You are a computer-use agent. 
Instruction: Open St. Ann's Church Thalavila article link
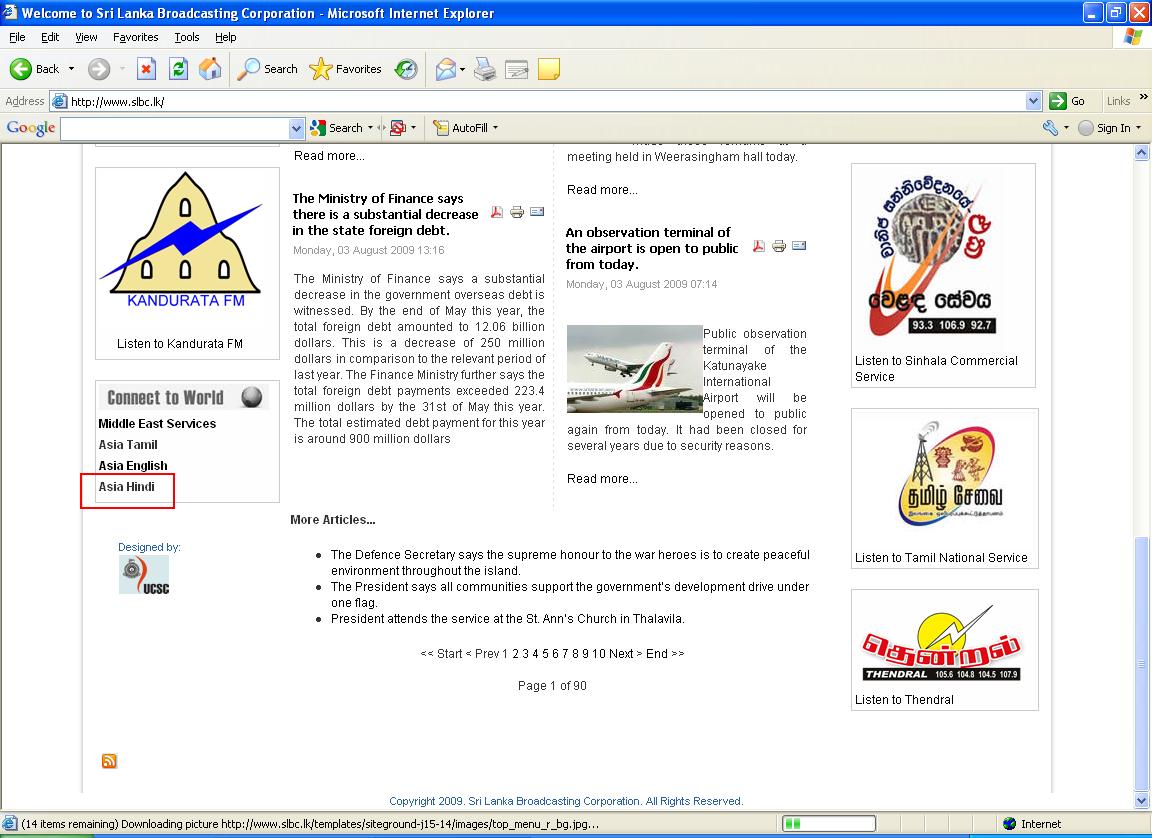[x=508, y=619]
